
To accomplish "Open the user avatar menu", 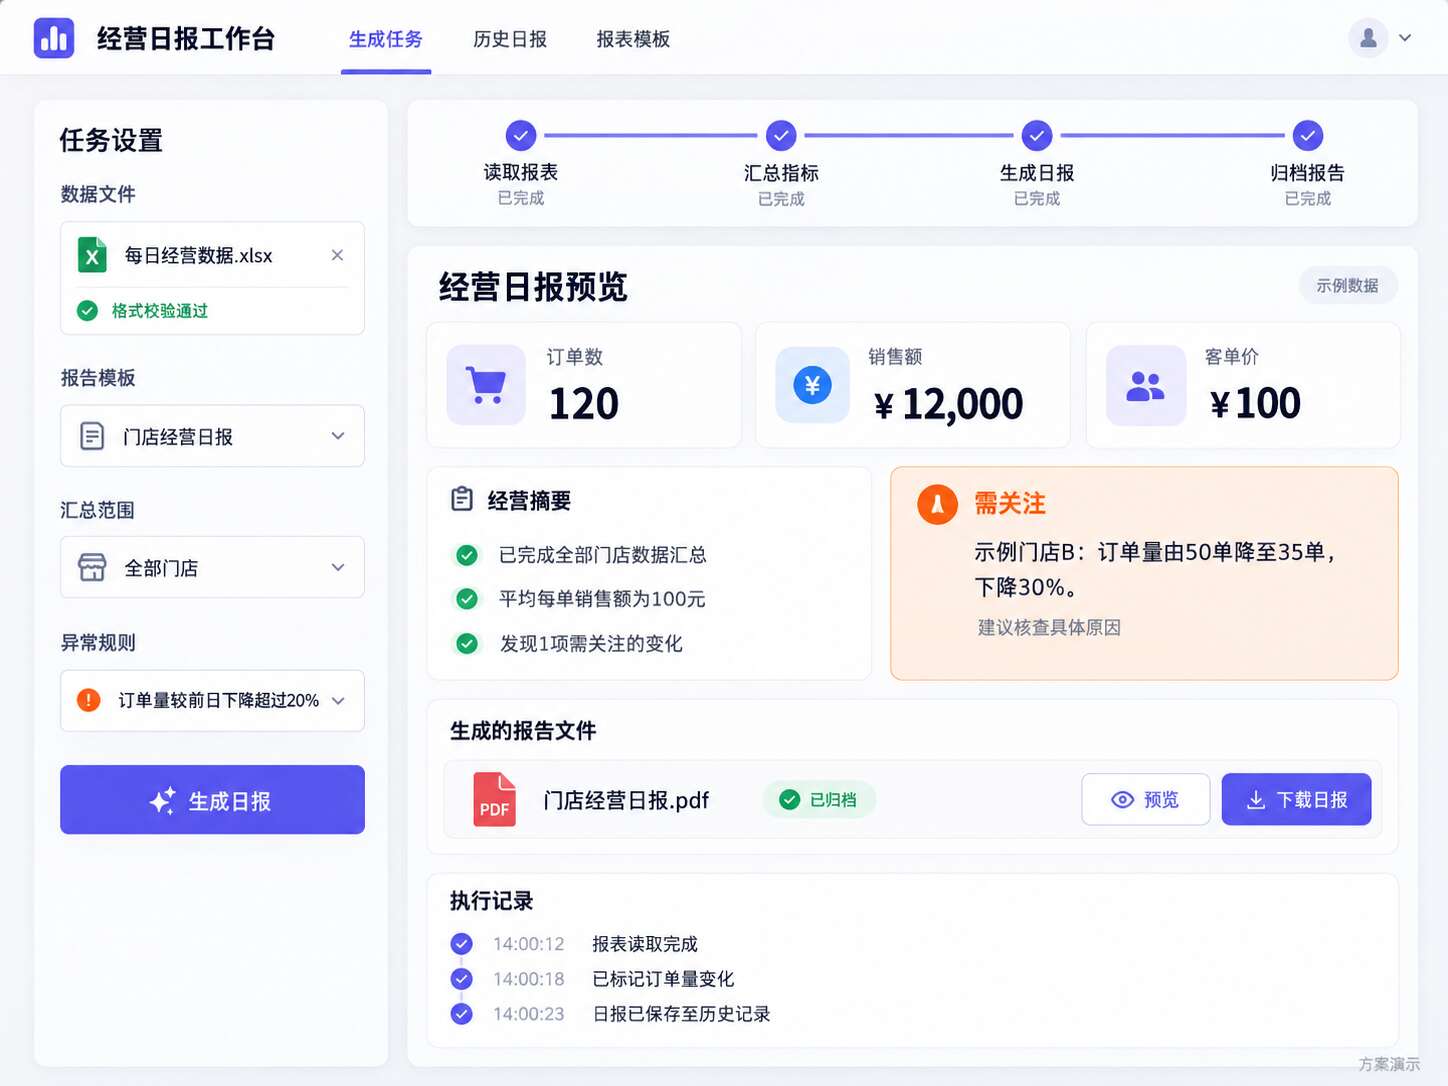I will 1368,38.
